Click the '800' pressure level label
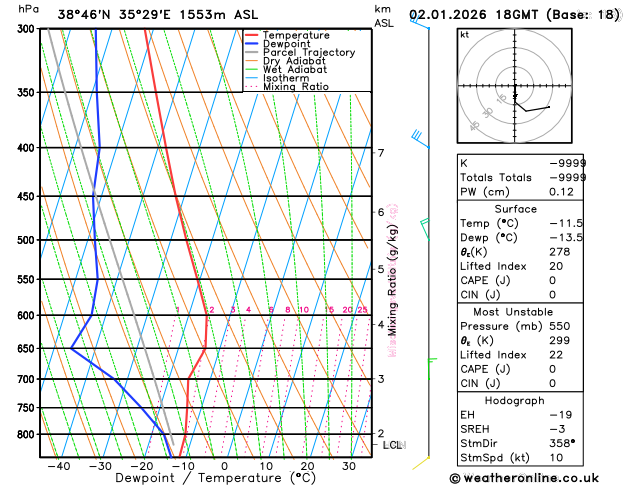The width and height of the screenshot is (629, 486). pos(28,435)
